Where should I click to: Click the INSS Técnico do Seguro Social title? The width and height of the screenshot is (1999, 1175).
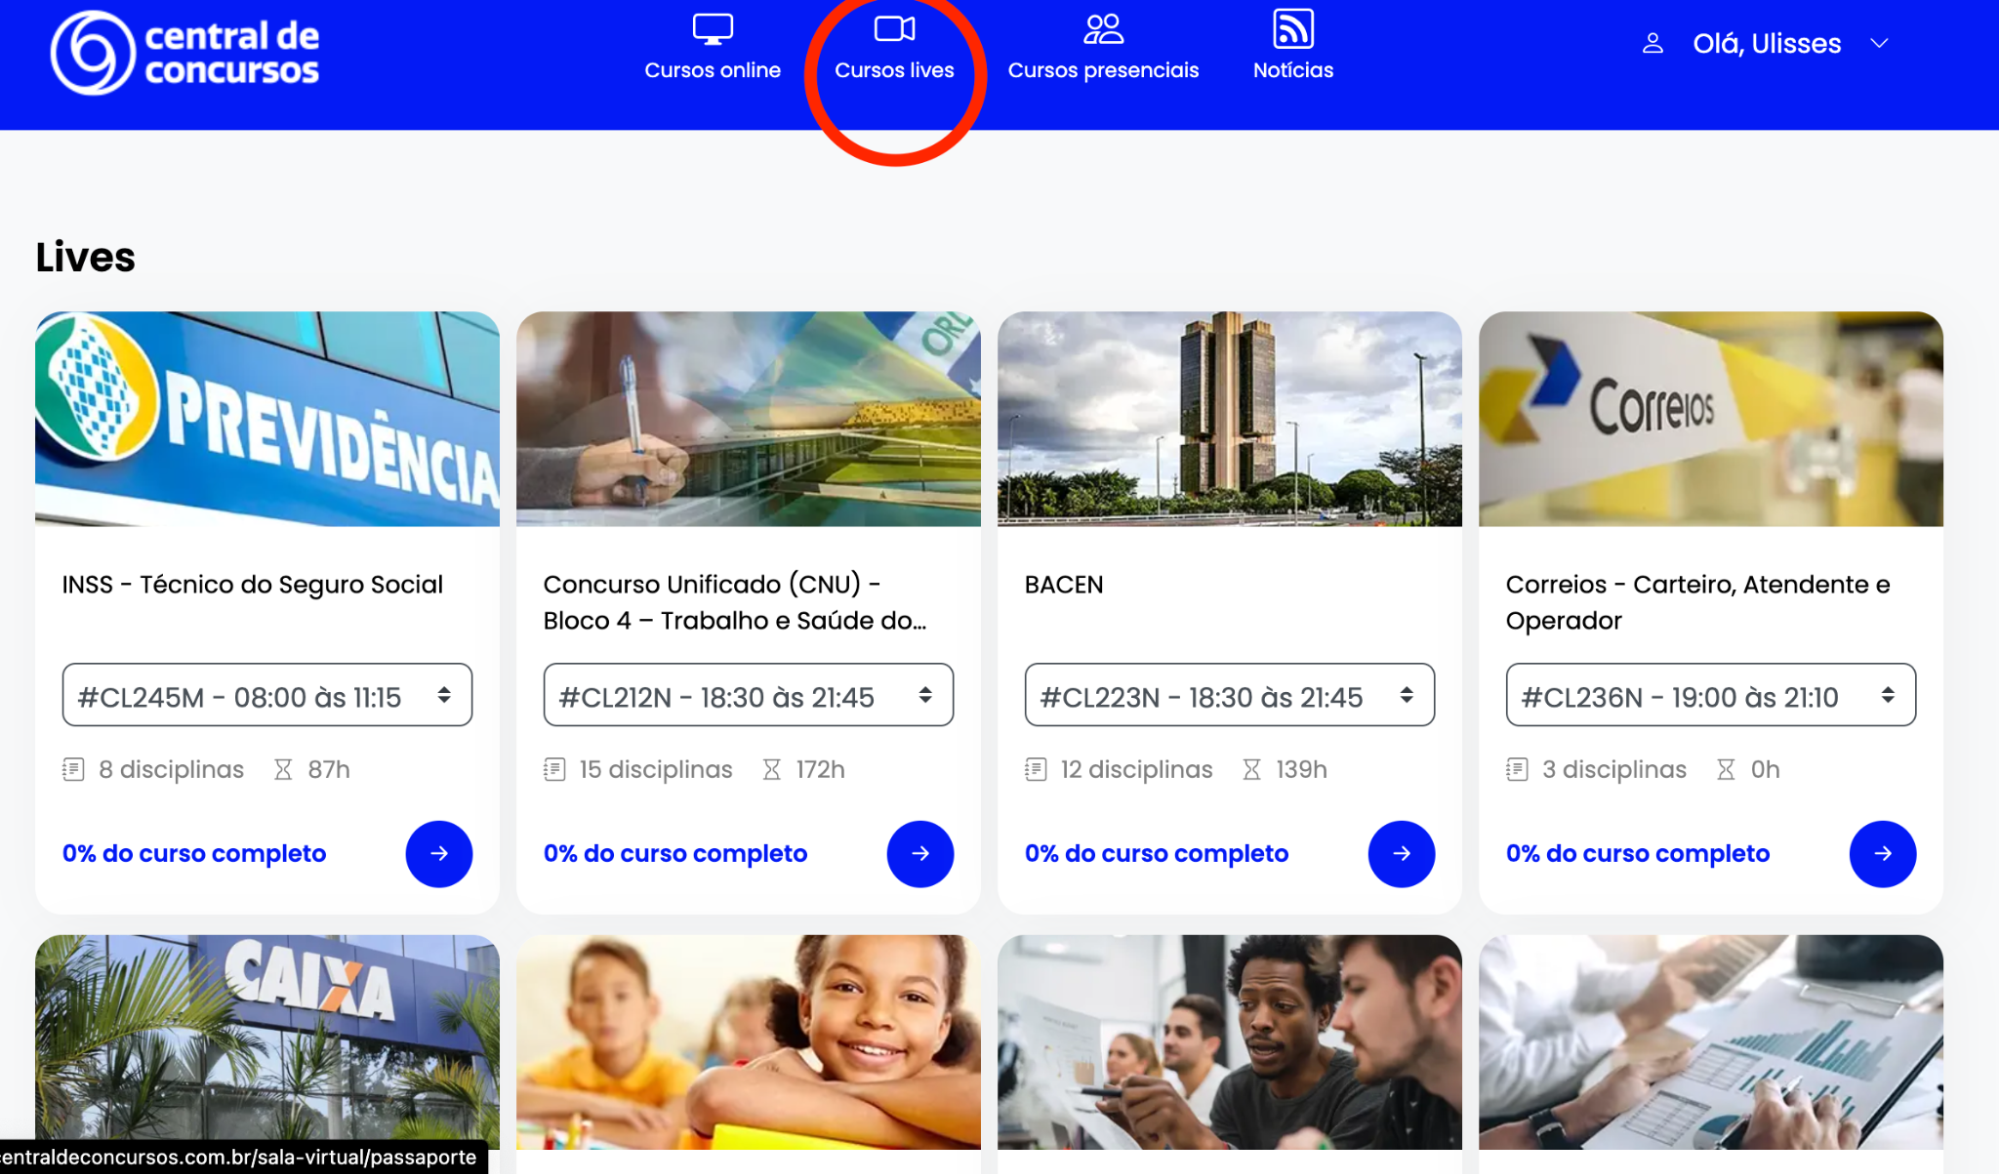[252, 585]
